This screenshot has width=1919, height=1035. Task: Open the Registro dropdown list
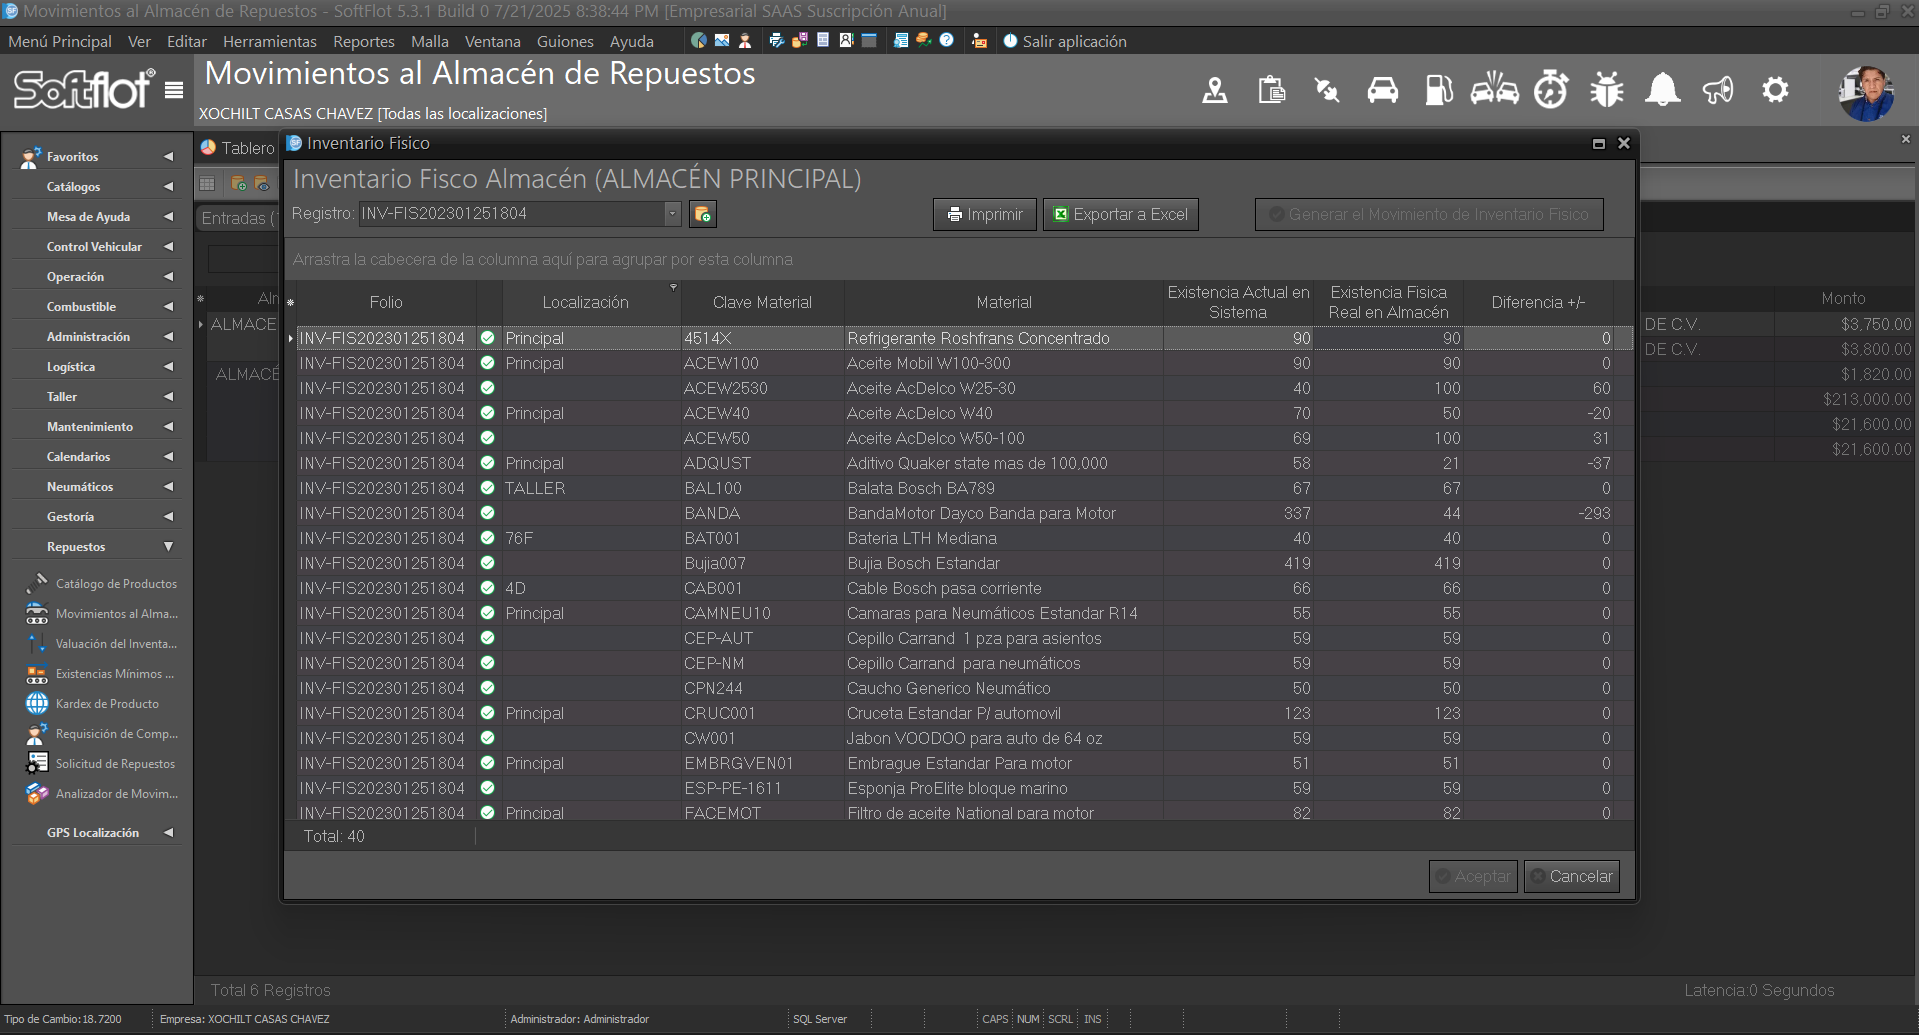tap(672, 214)
